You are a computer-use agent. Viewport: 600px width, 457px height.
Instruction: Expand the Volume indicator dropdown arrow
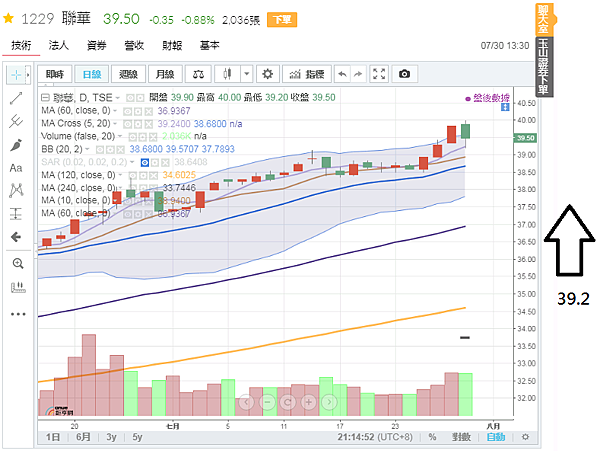tap(120, 136)
